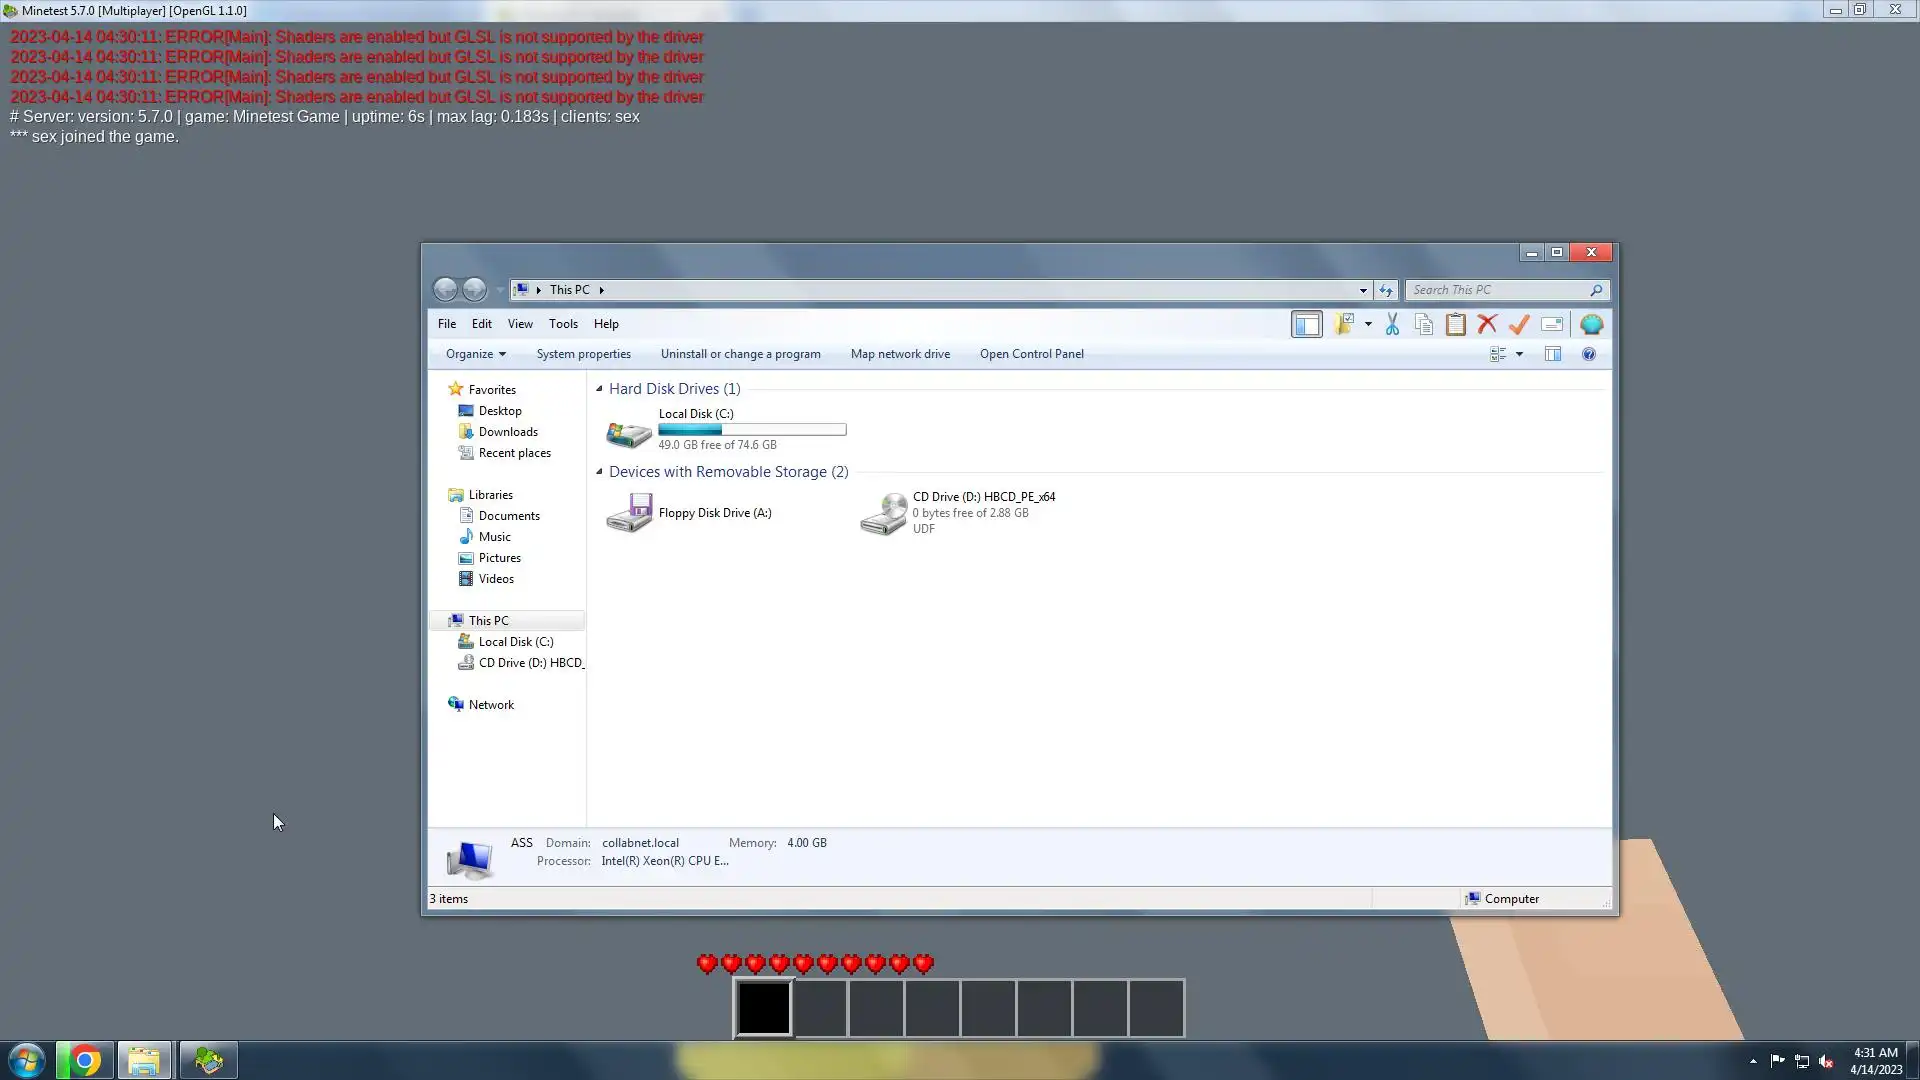Click Local Disk (C:) usage bar
The image size is (1920, 1080).
pos(752,430)
